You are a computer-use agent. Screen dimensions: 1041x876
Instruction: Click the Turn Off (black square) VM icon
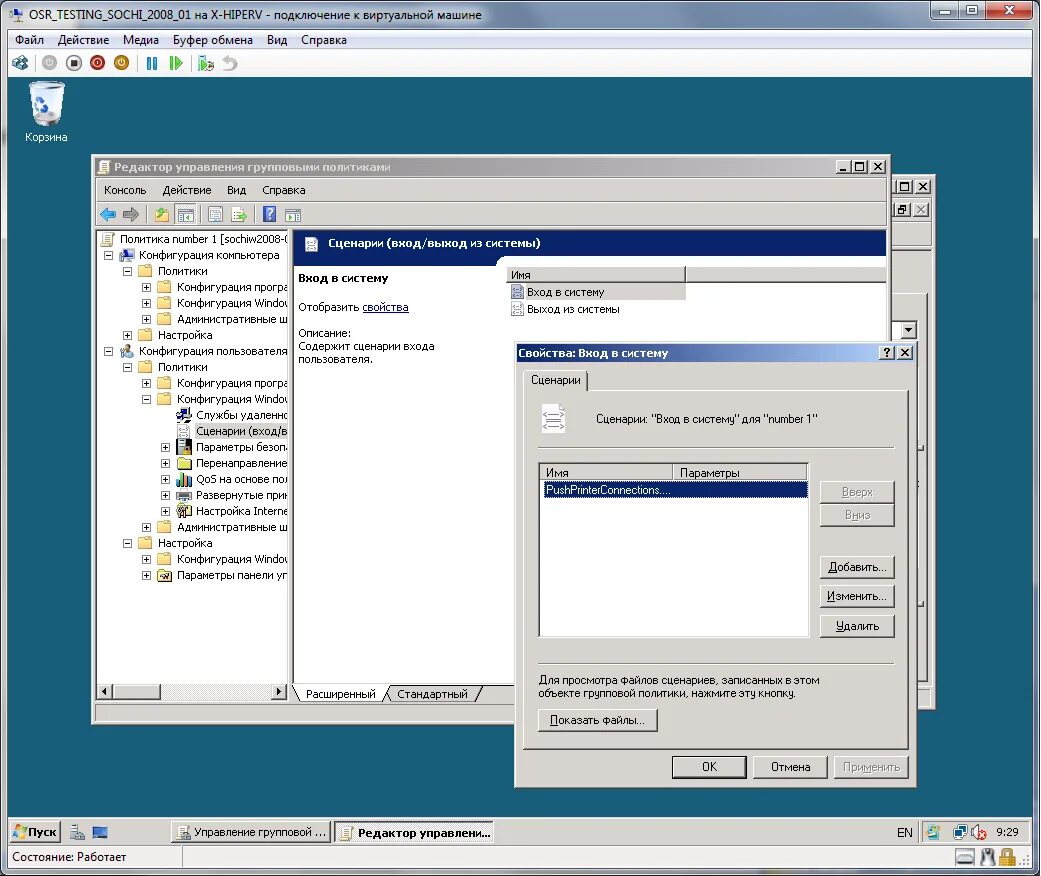pos(74,63)
